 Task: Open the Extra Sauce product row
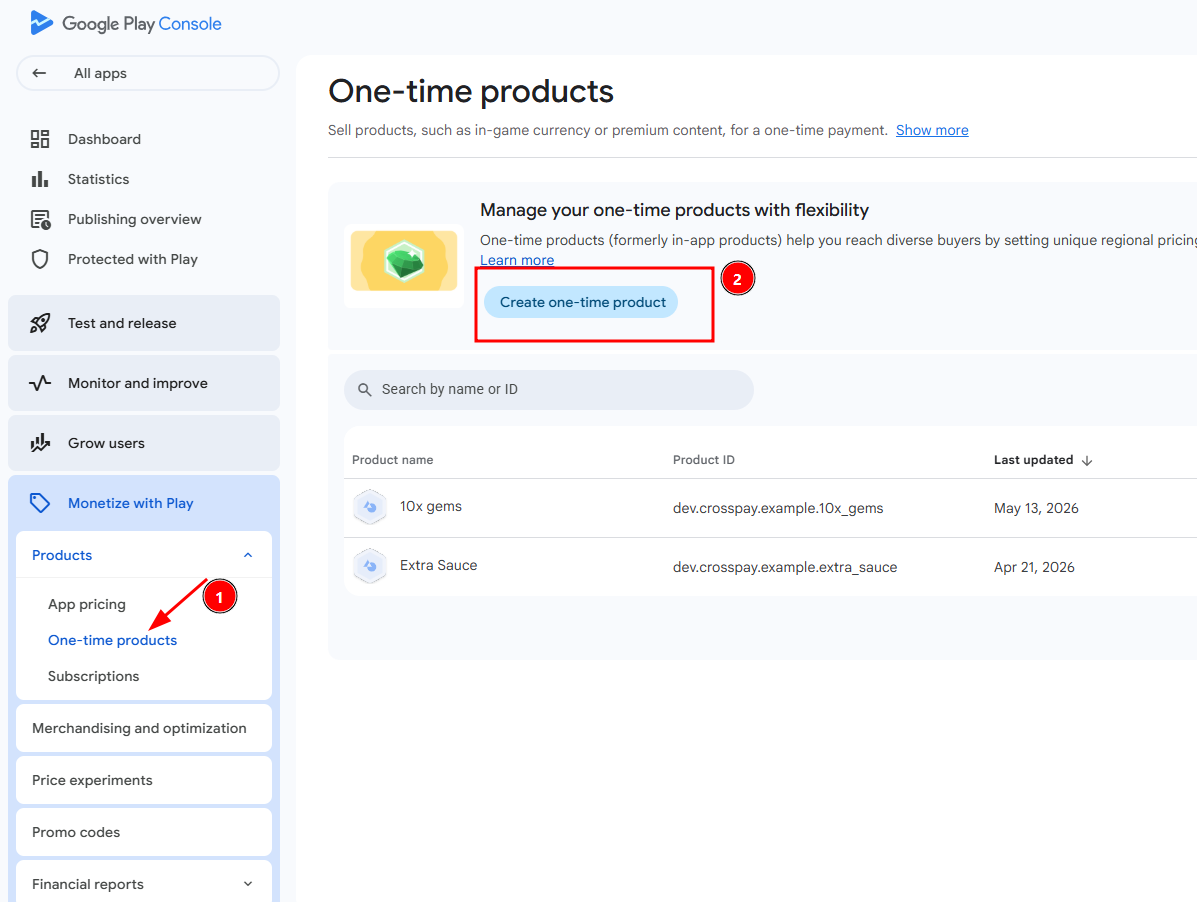pyautogui.click(x=770, y=567)
